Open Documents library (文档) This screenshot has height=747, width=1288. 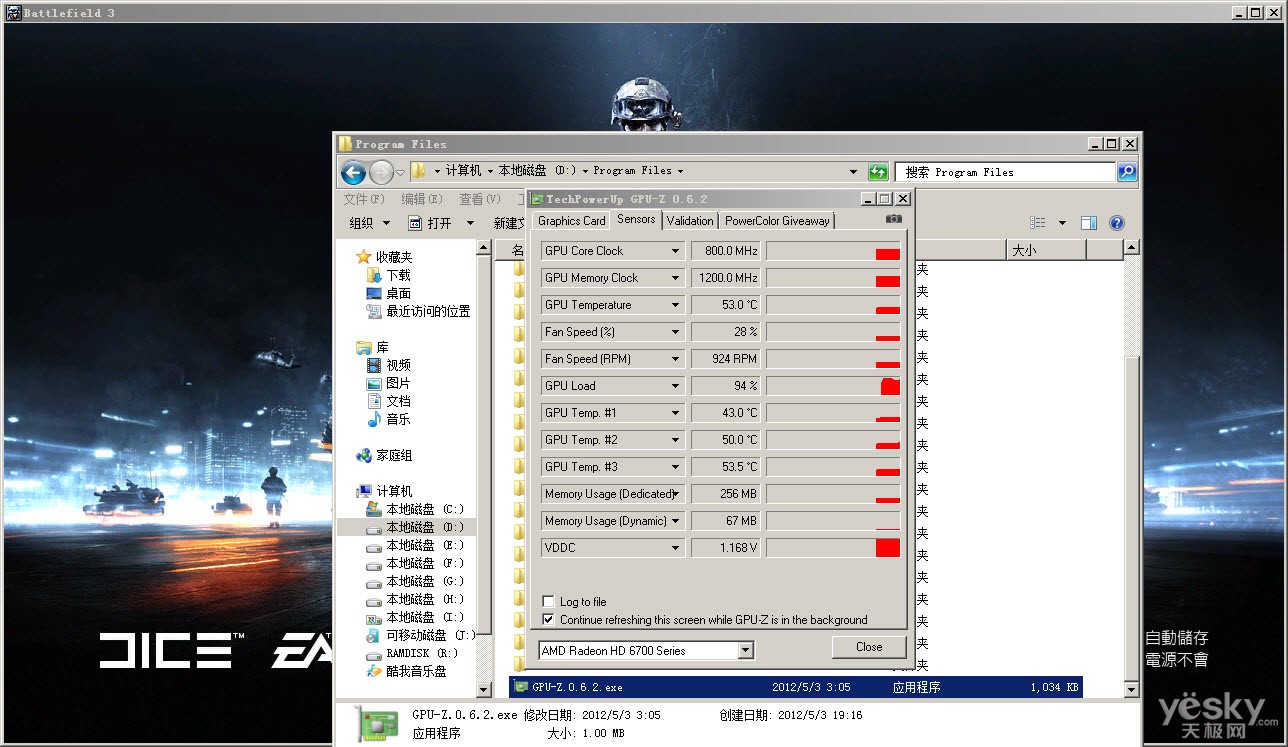[x=398, y=401]
